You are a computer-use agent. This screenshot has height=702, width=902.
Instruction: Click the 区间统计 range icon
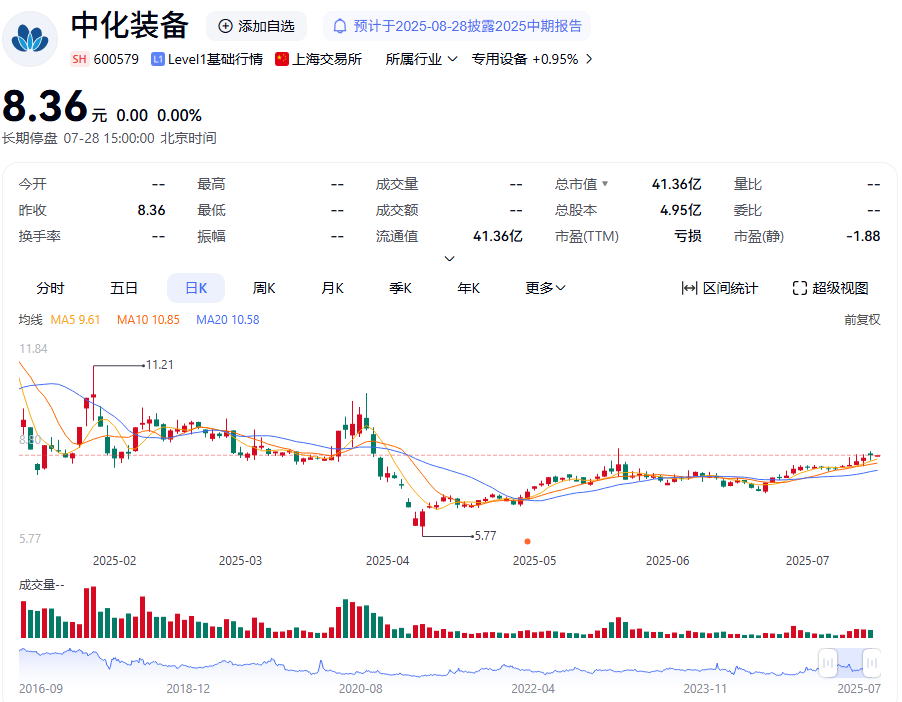(x=689, y=288)
